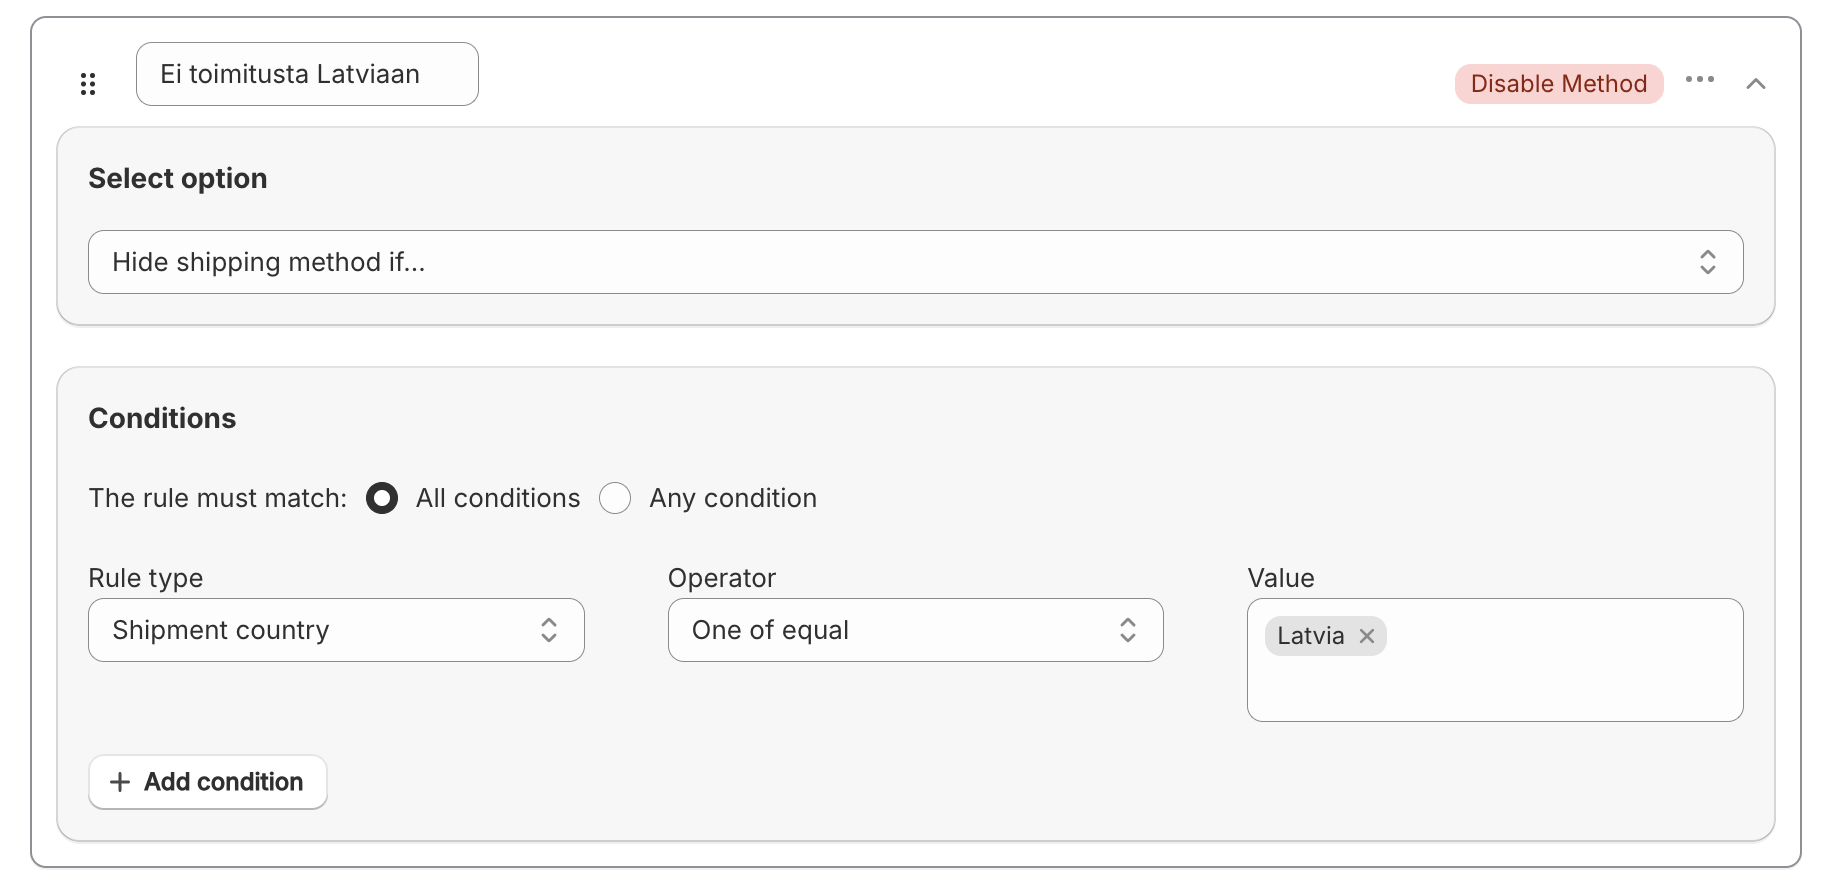This screenshot has width=1828, height=892.
Task: Click the empty area of Value field
Action: (x=1560, y=685)
